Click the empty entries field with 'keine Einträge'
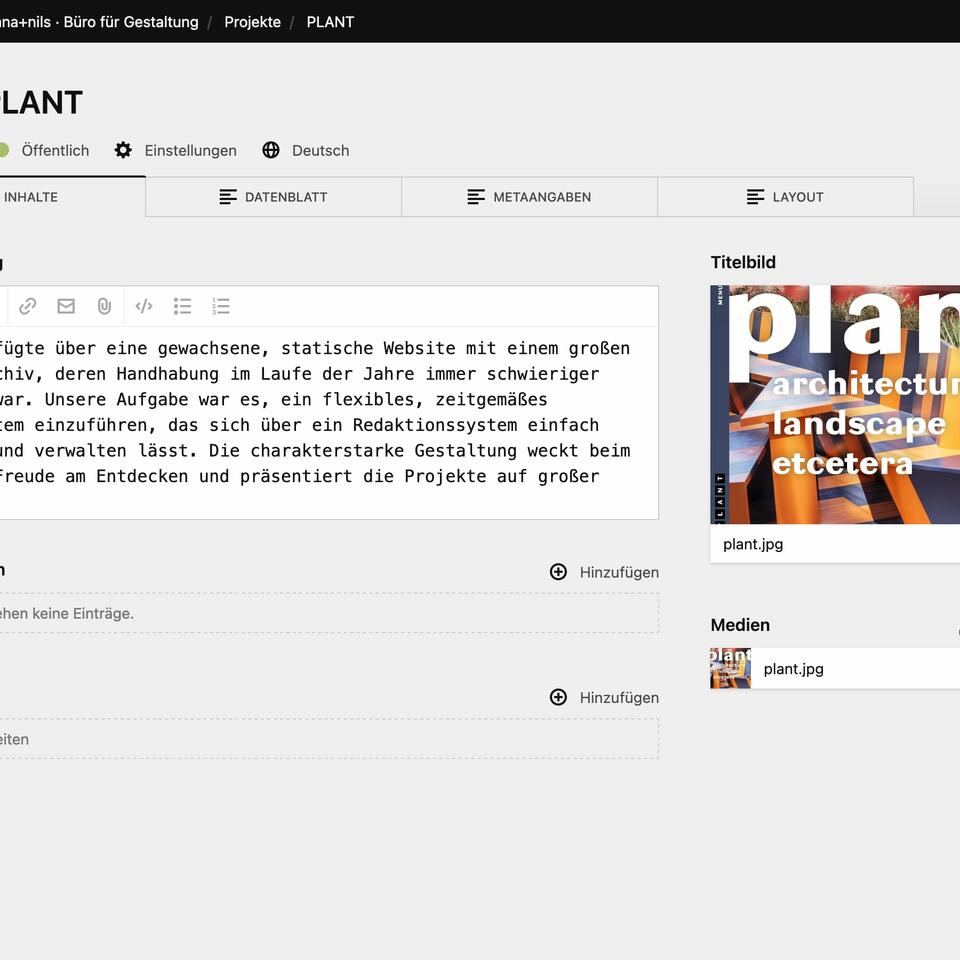960x960 pixels. coord(329,613)
